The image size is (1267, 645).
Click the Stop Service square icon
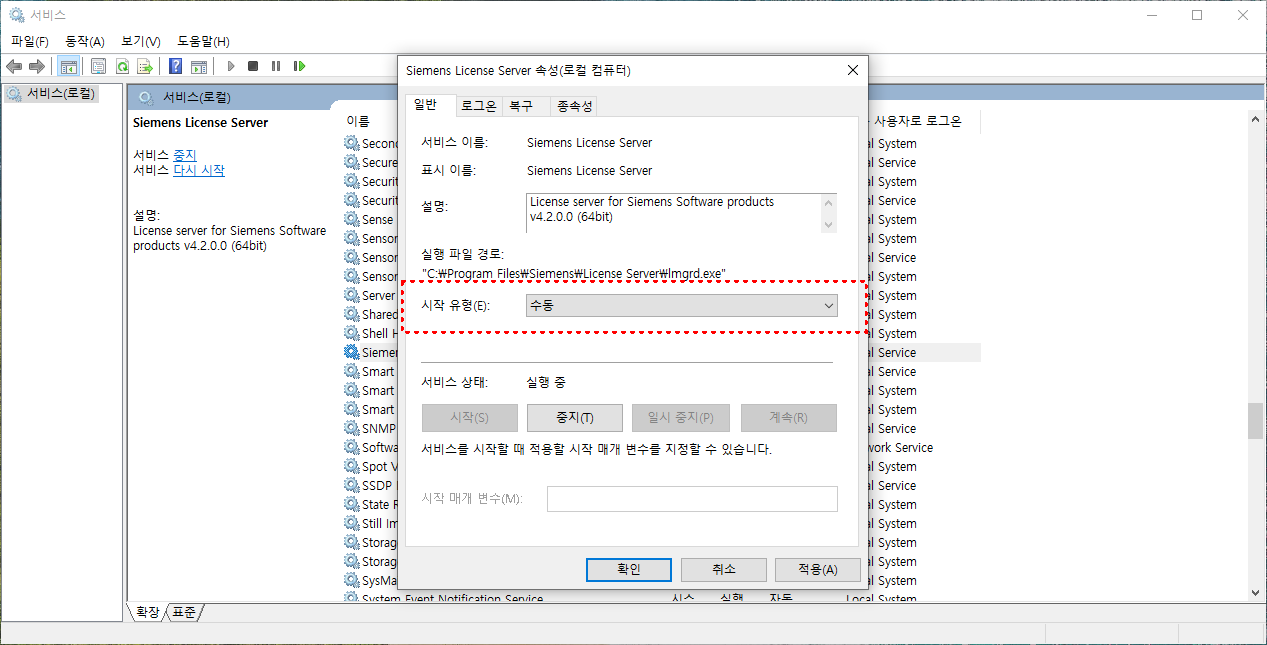click(253, 66)
